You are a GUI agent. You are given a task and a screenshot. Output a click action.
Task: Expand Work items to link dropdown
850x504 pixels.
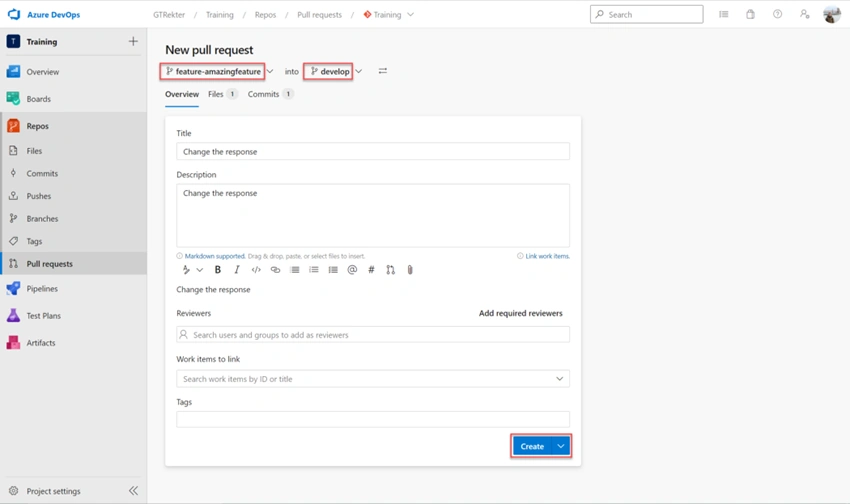coord(559,379)
